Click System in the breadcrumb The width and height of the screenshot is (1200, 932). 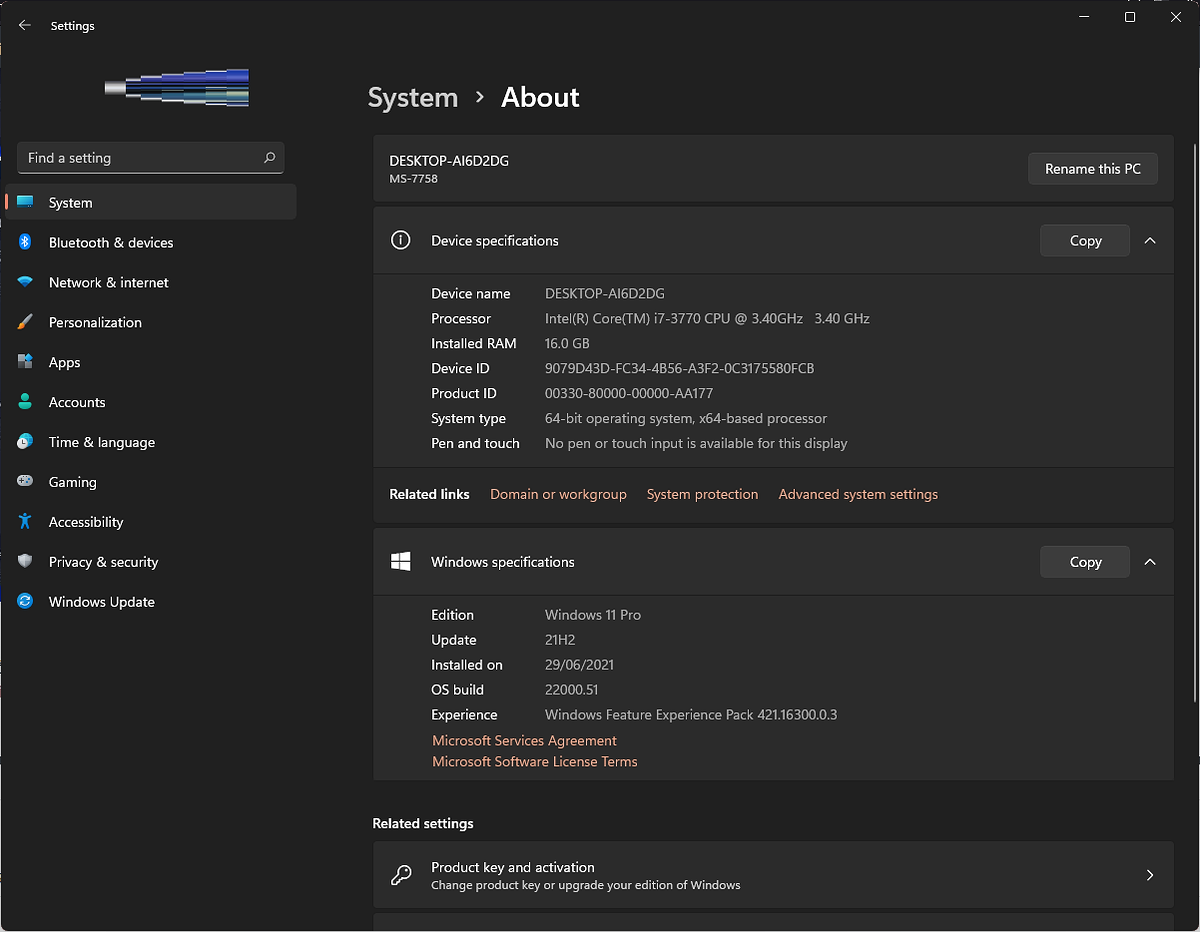click(412, 98)
